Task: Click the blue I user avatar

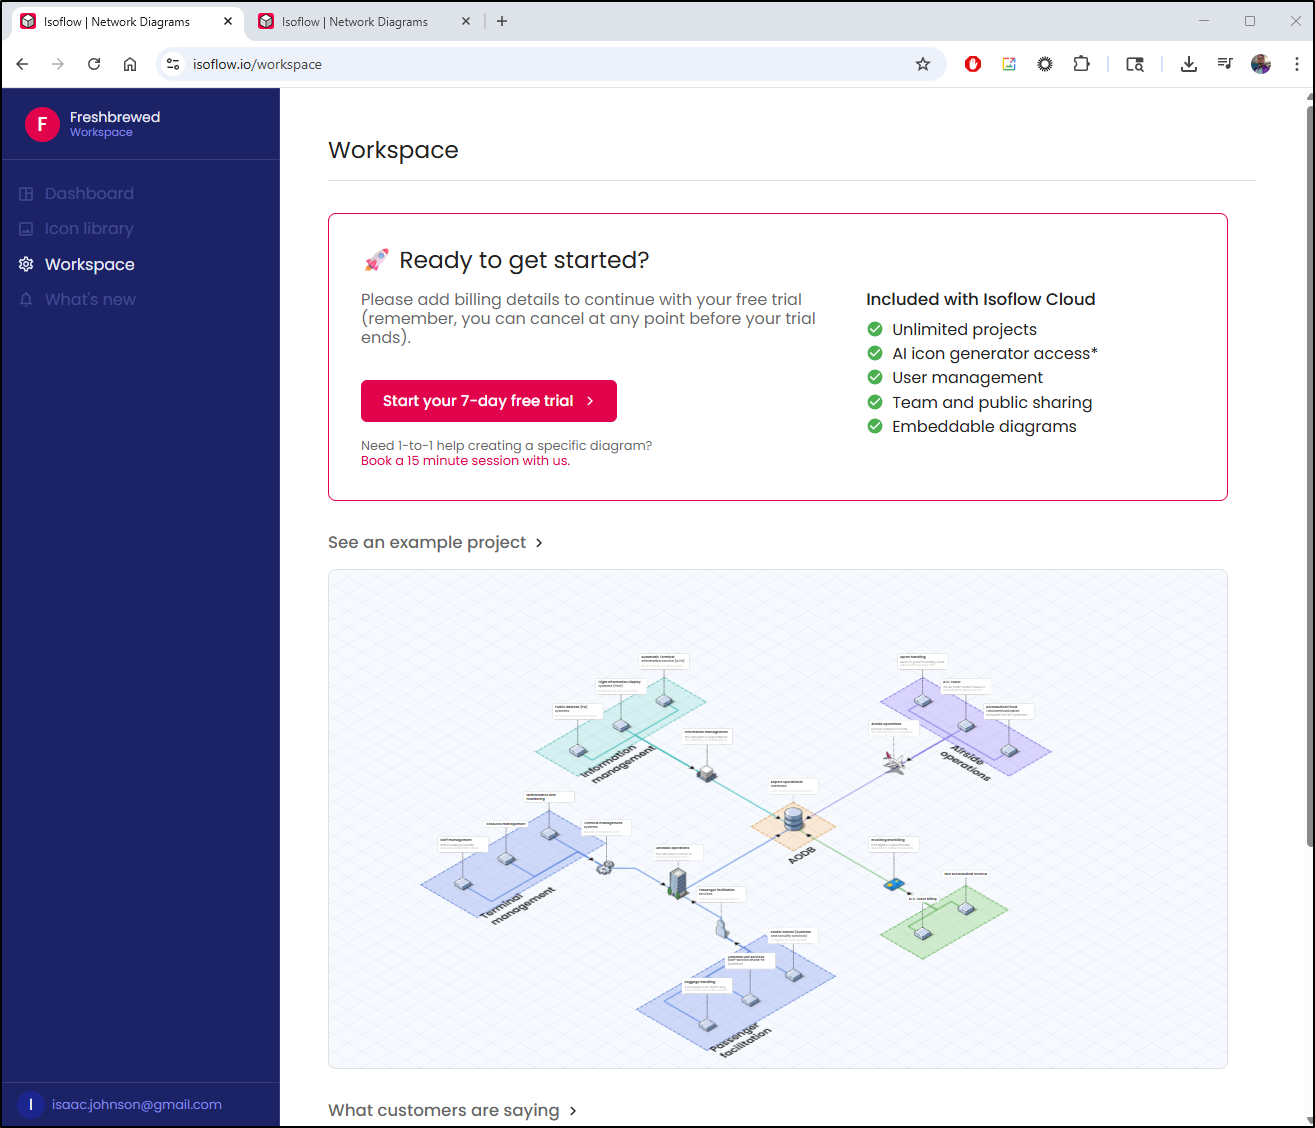Action: 31,1105
